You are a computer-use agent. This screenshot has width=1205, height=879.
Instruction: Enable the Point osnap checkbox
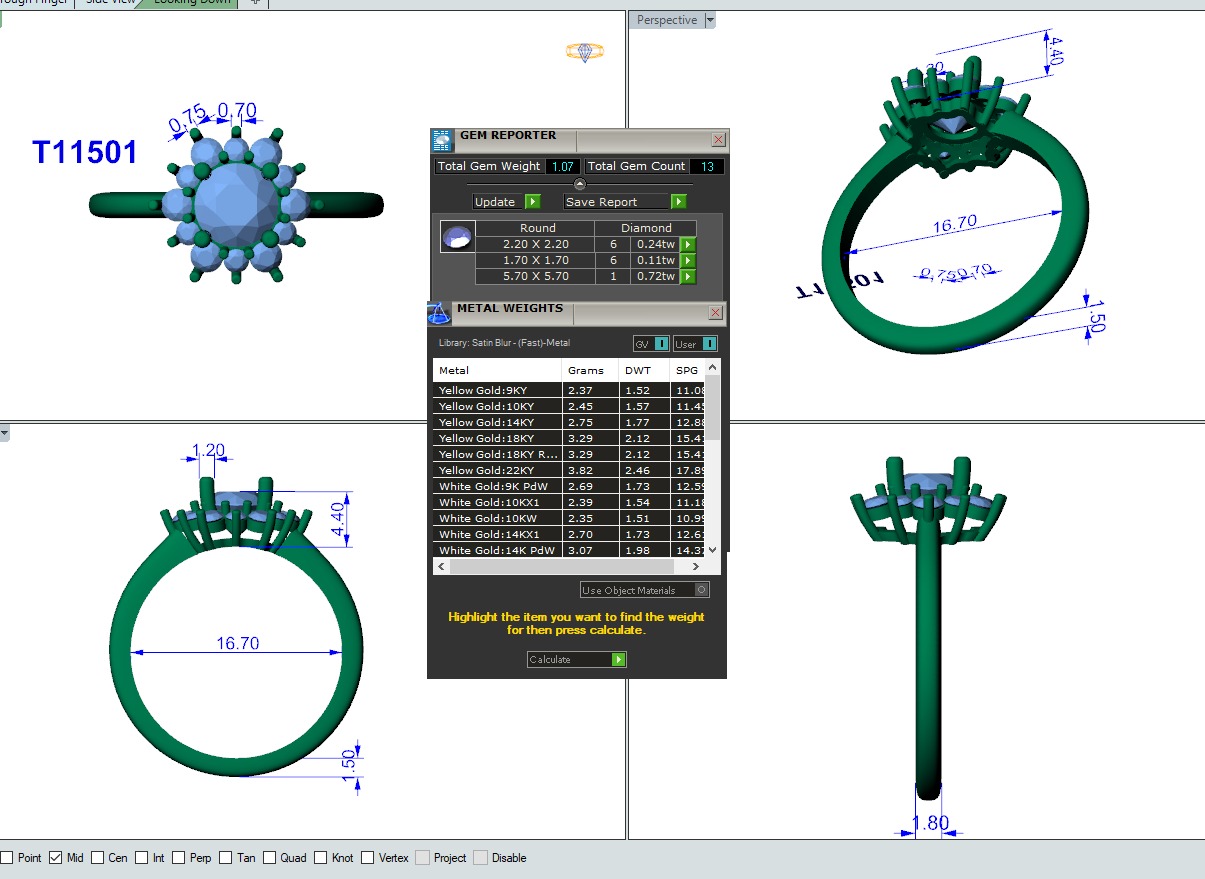coord(7,858)
